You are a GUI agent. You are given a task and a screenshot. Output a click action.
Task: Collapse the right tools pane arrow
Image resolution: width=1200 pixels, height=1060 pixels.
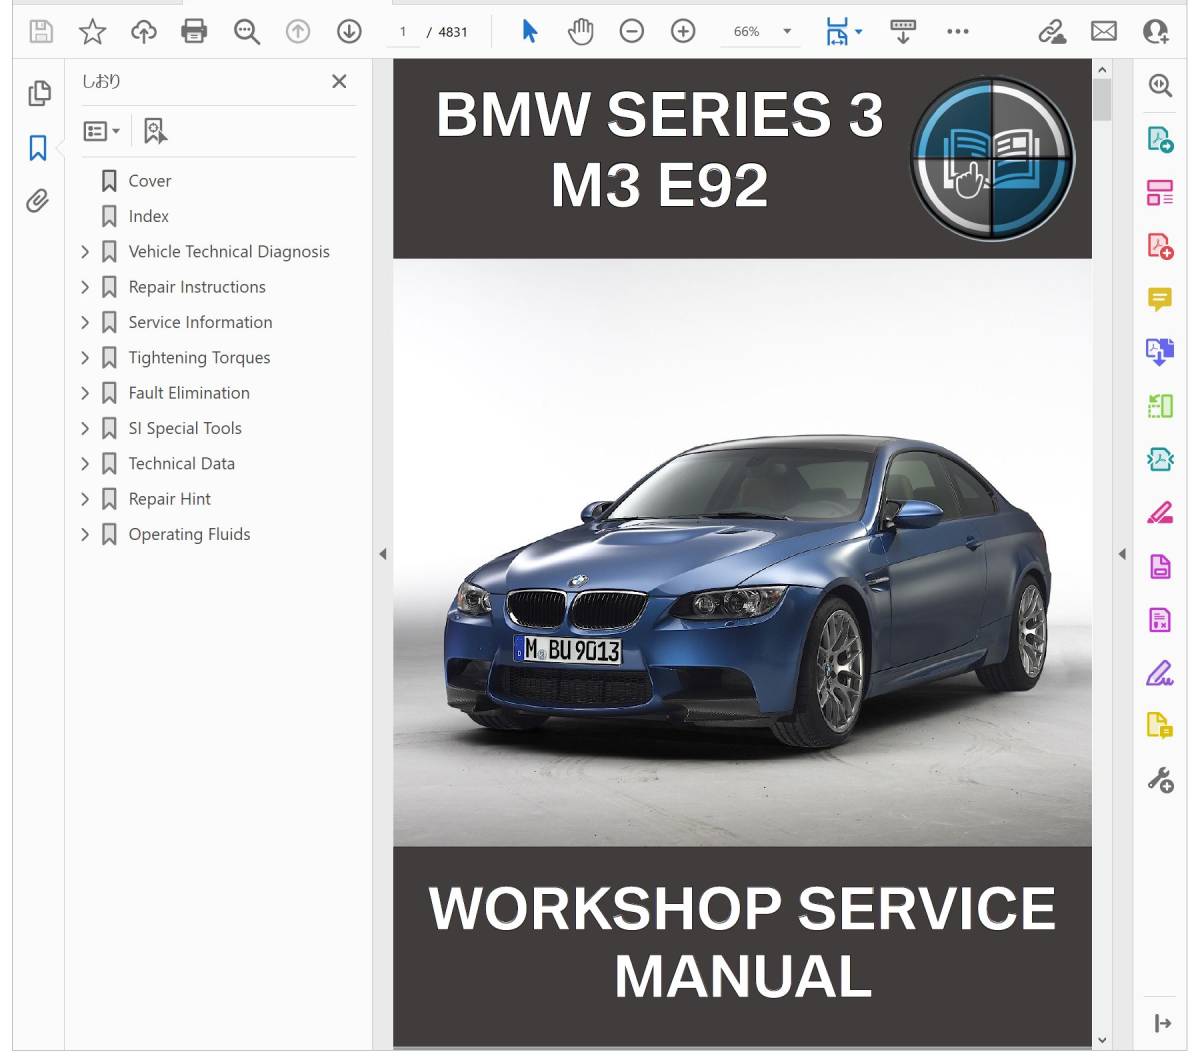coord(1122,554)
